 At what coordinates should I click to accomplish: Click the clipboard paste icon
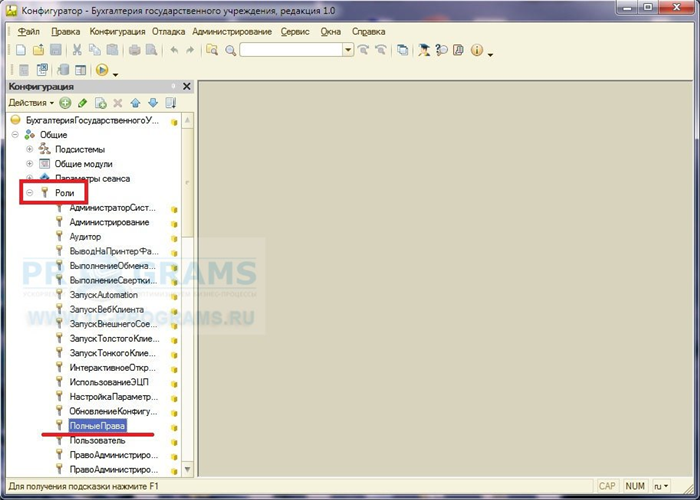pos(112,50)
